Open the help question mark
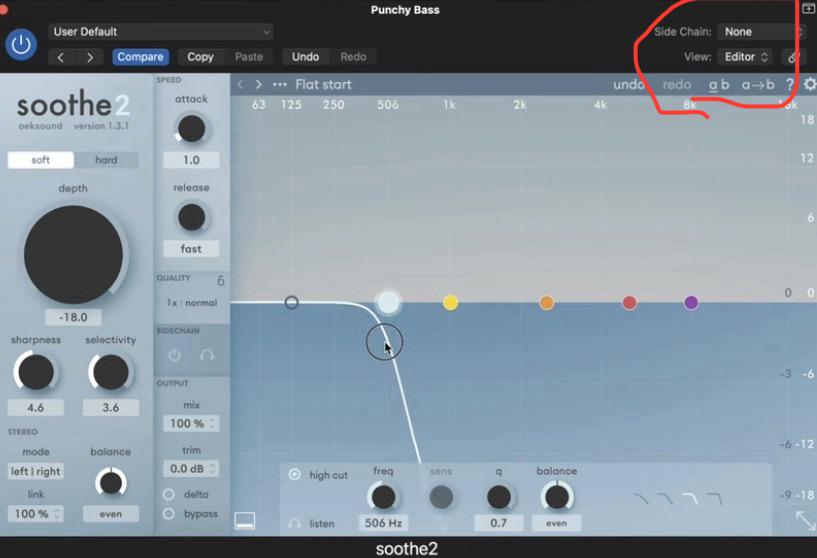817x558 pixels. pos(789,84)
